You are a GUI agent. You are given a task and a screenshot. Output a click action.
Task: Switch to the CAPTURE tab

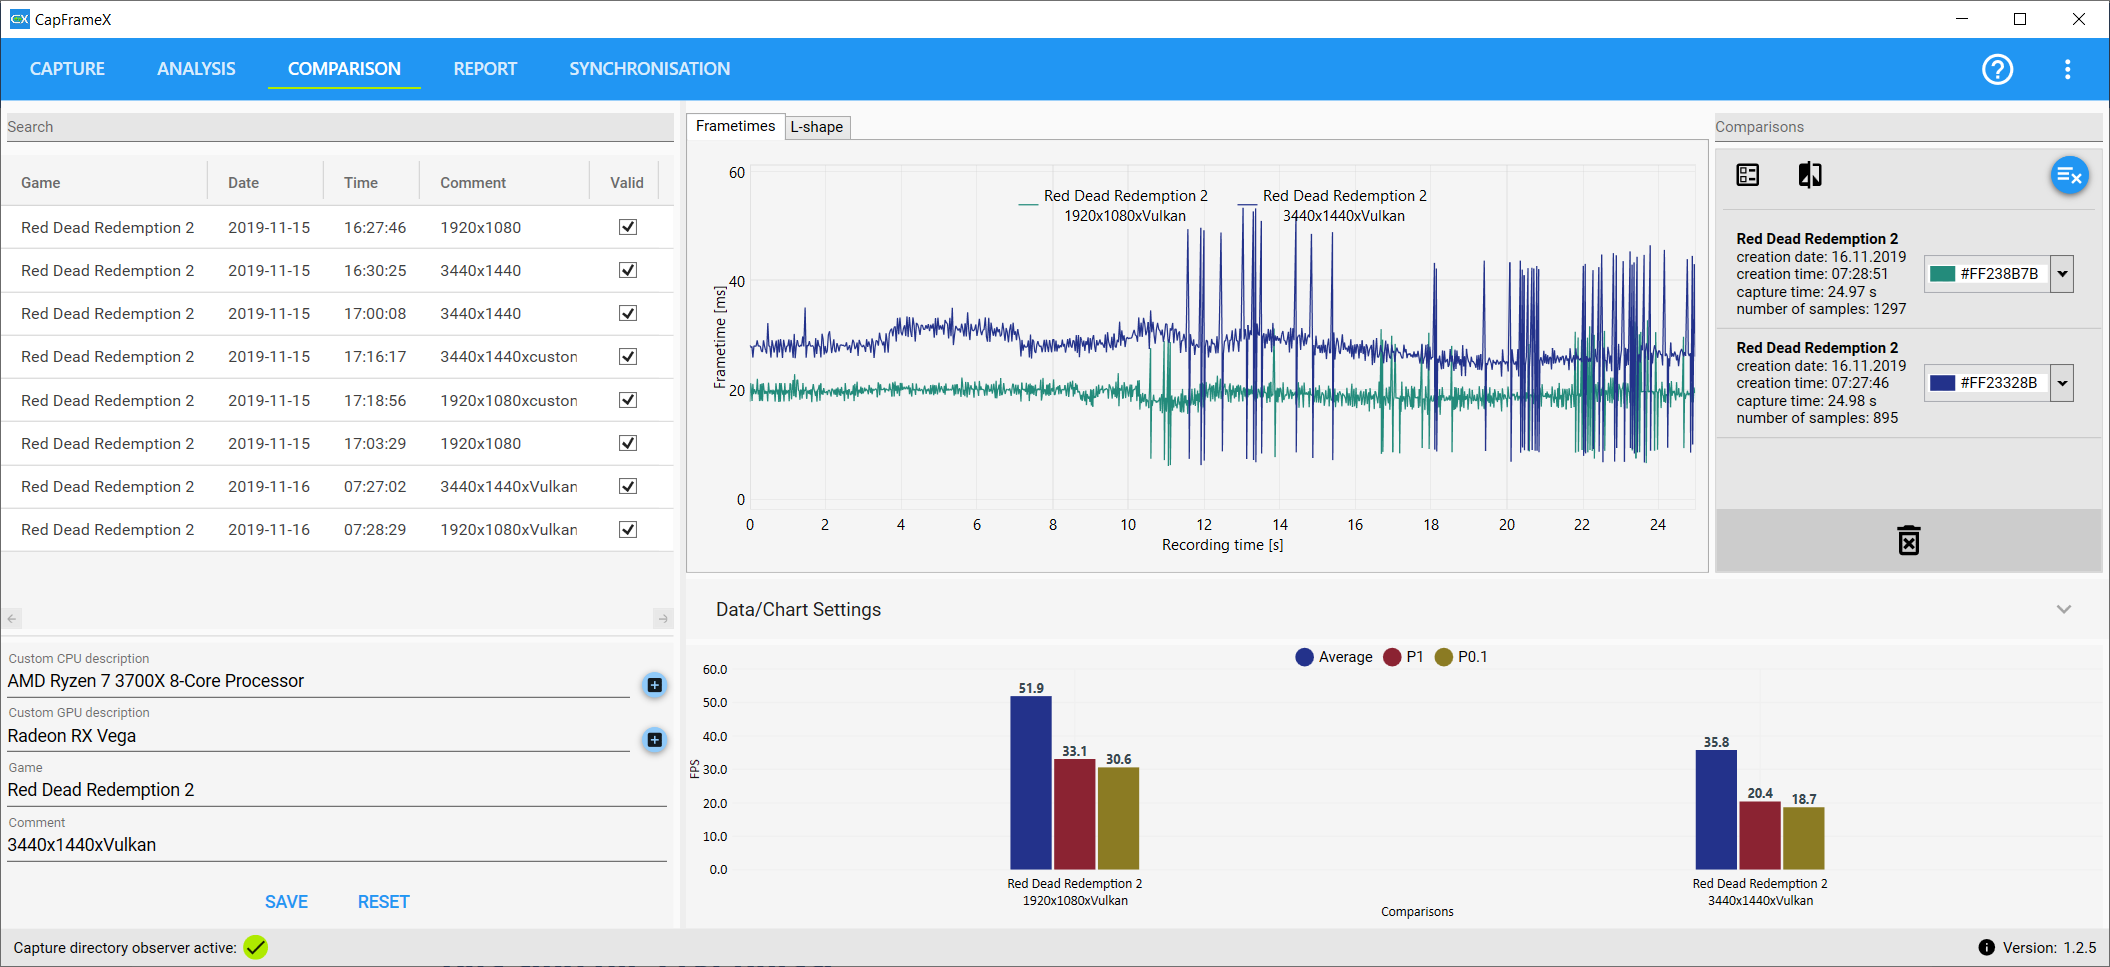[67, 69]
